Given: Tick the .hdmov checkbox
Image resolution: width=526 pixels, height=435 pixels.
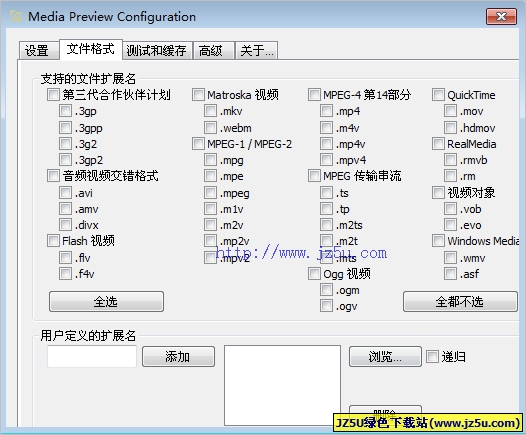Looking at the screenshot, I should point(451,127).
